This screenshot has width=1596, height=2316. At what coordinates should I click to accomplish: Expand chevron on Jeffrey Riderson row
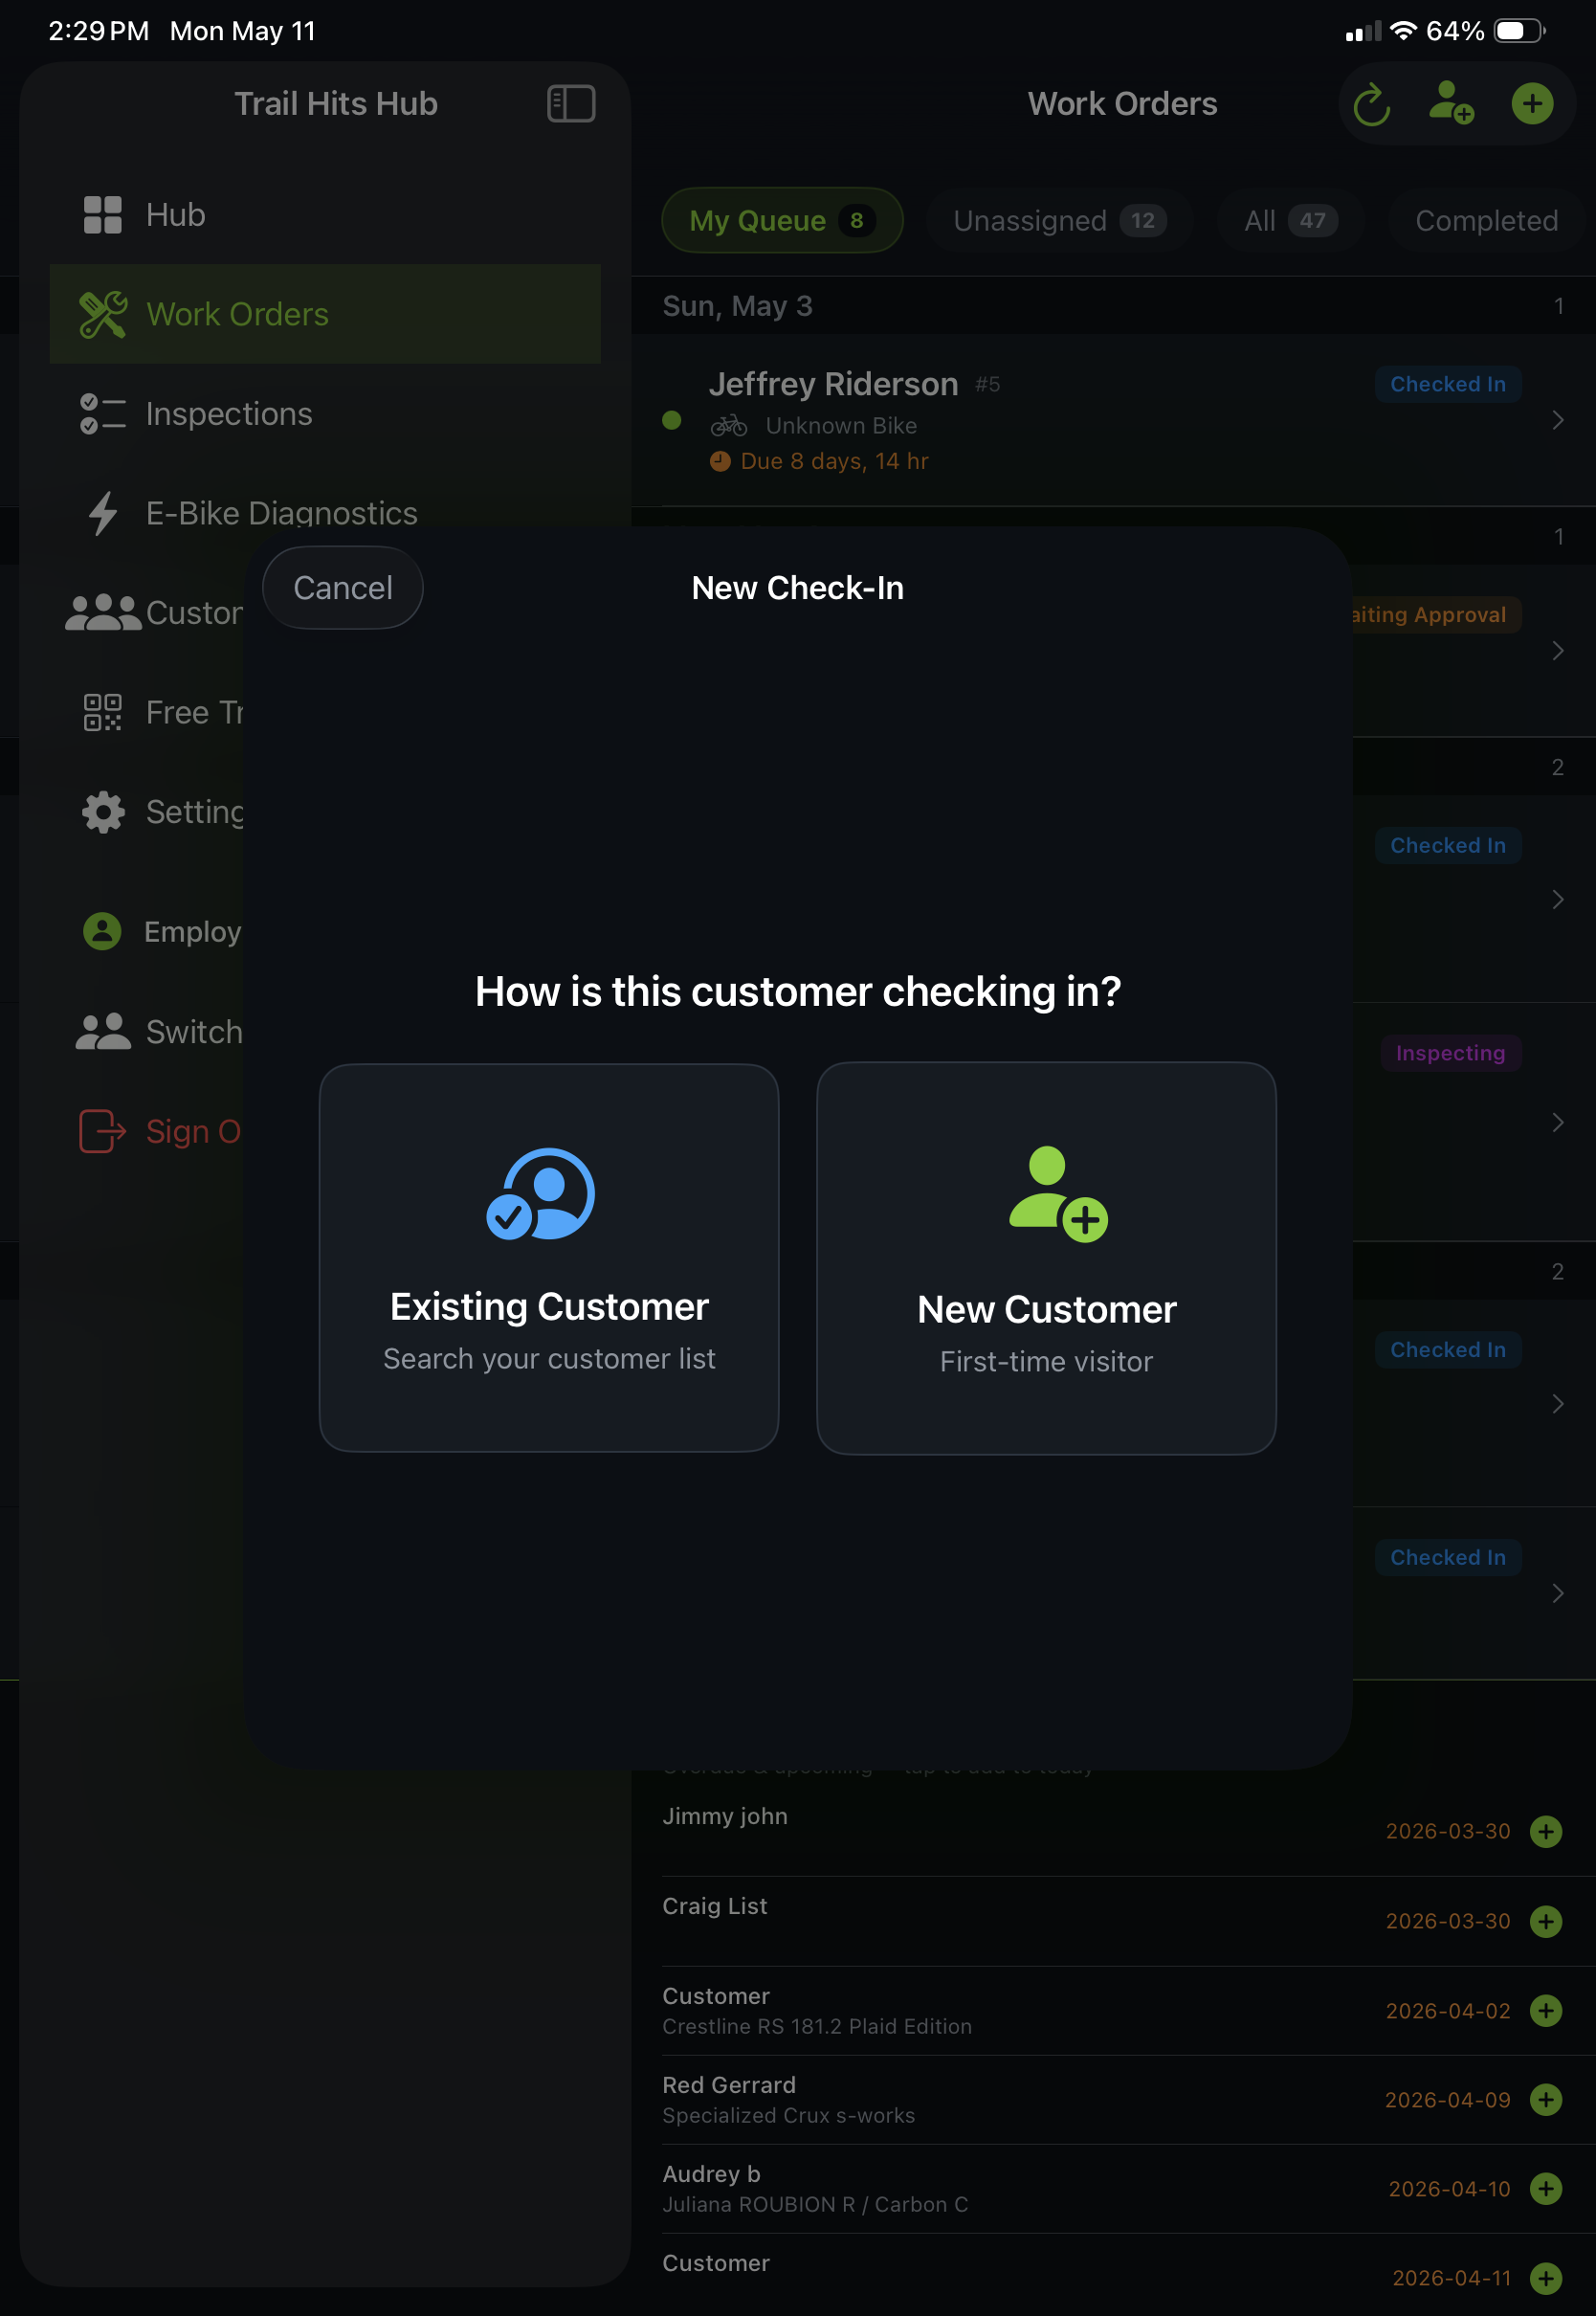point(1557,421)
